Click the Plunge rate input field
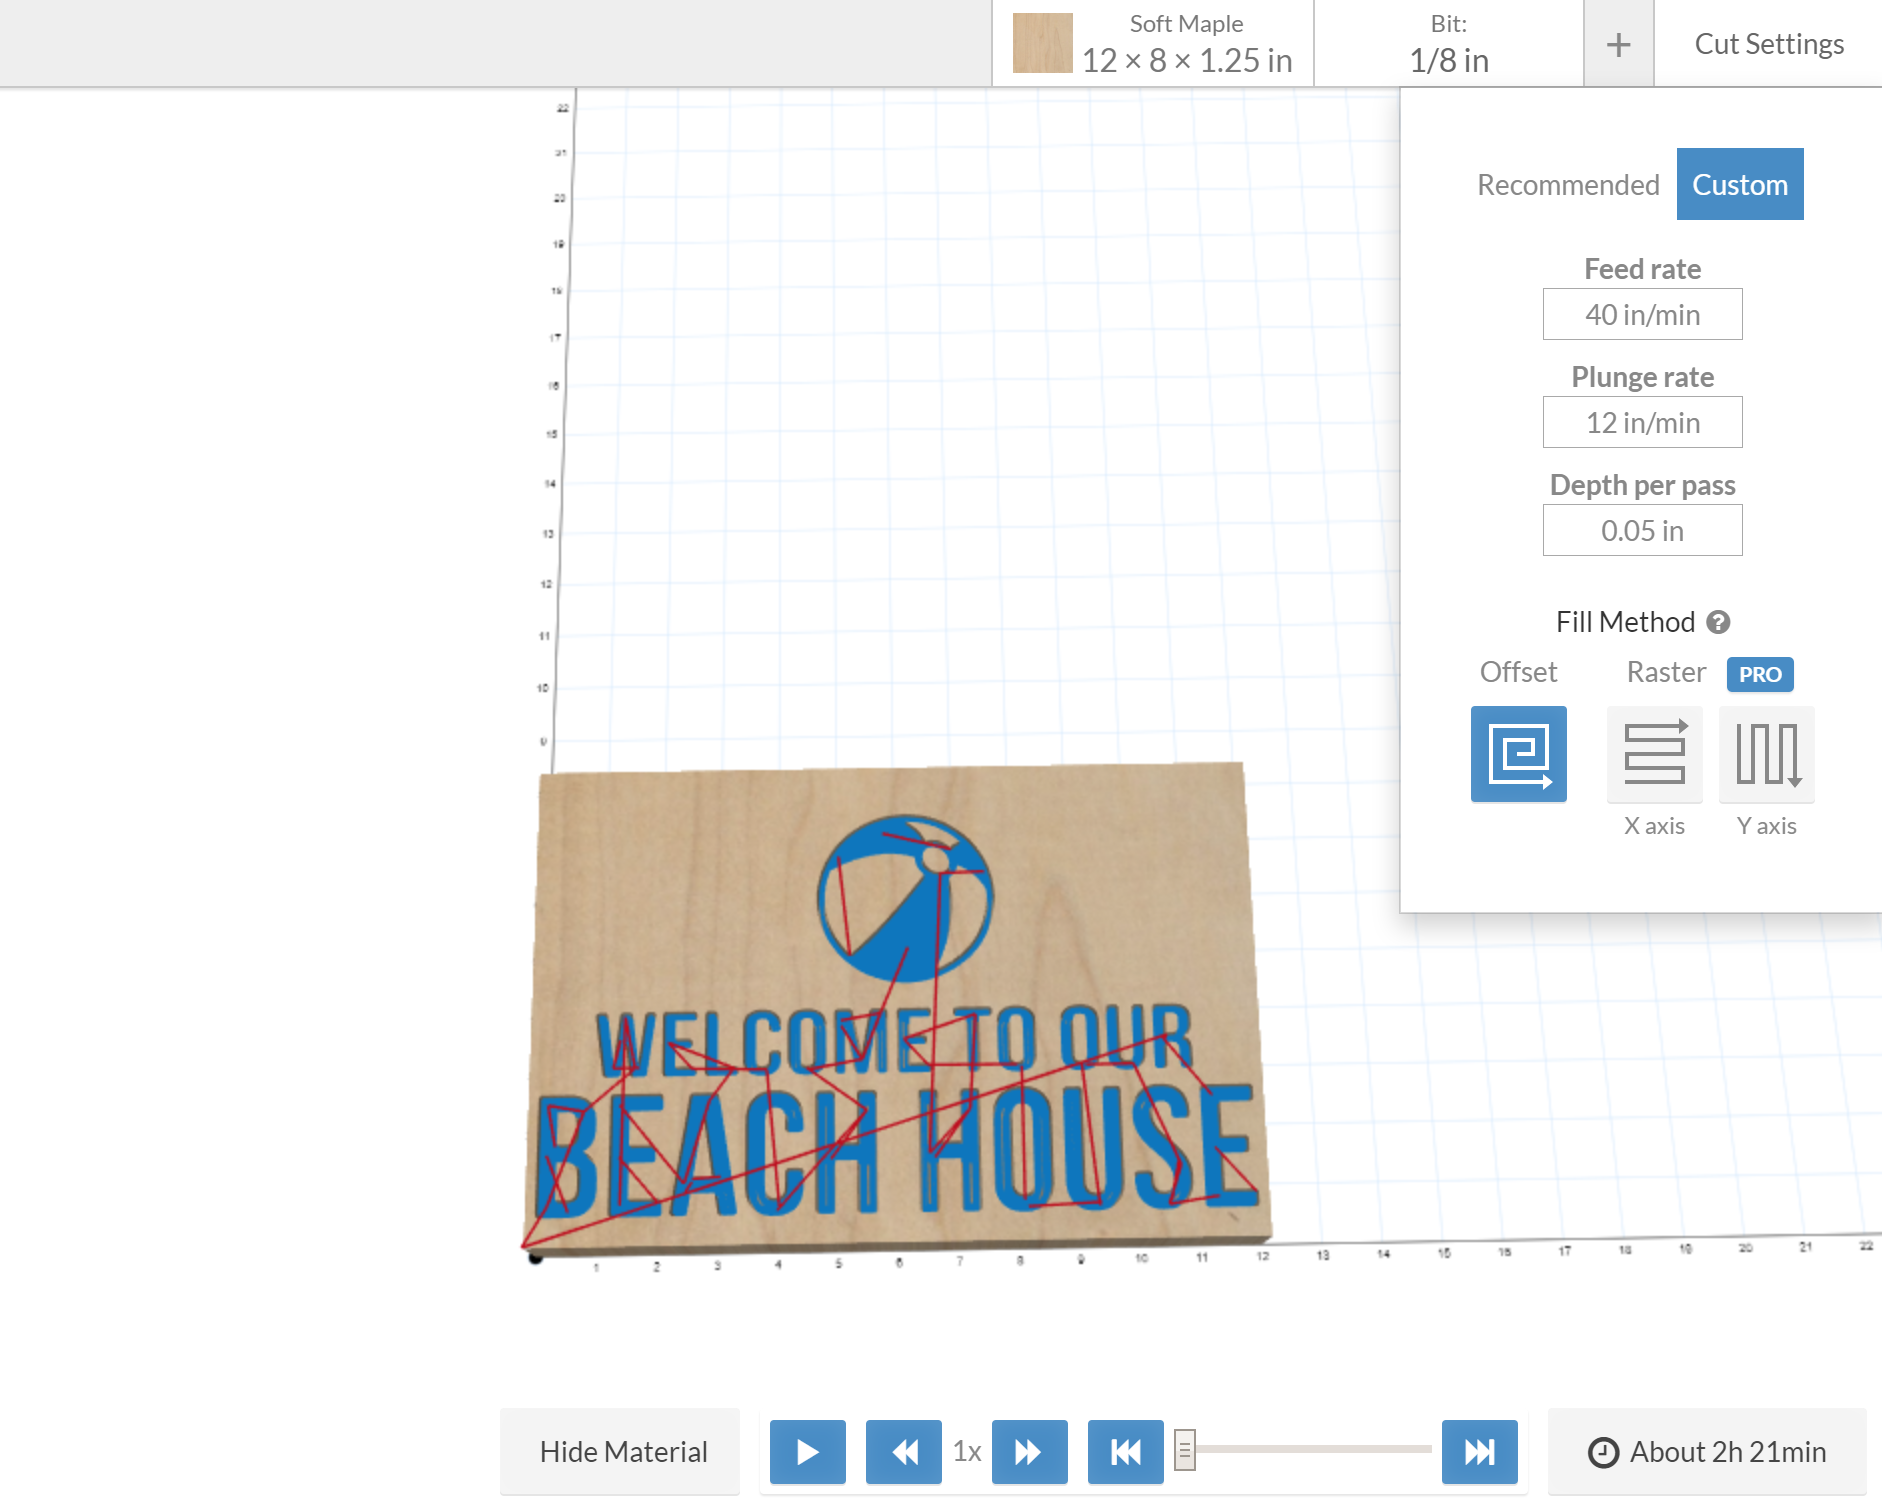Image resolution: width=1882 pixels, height=1508 pixels. pyautogui.click(x=1642, y=423)
